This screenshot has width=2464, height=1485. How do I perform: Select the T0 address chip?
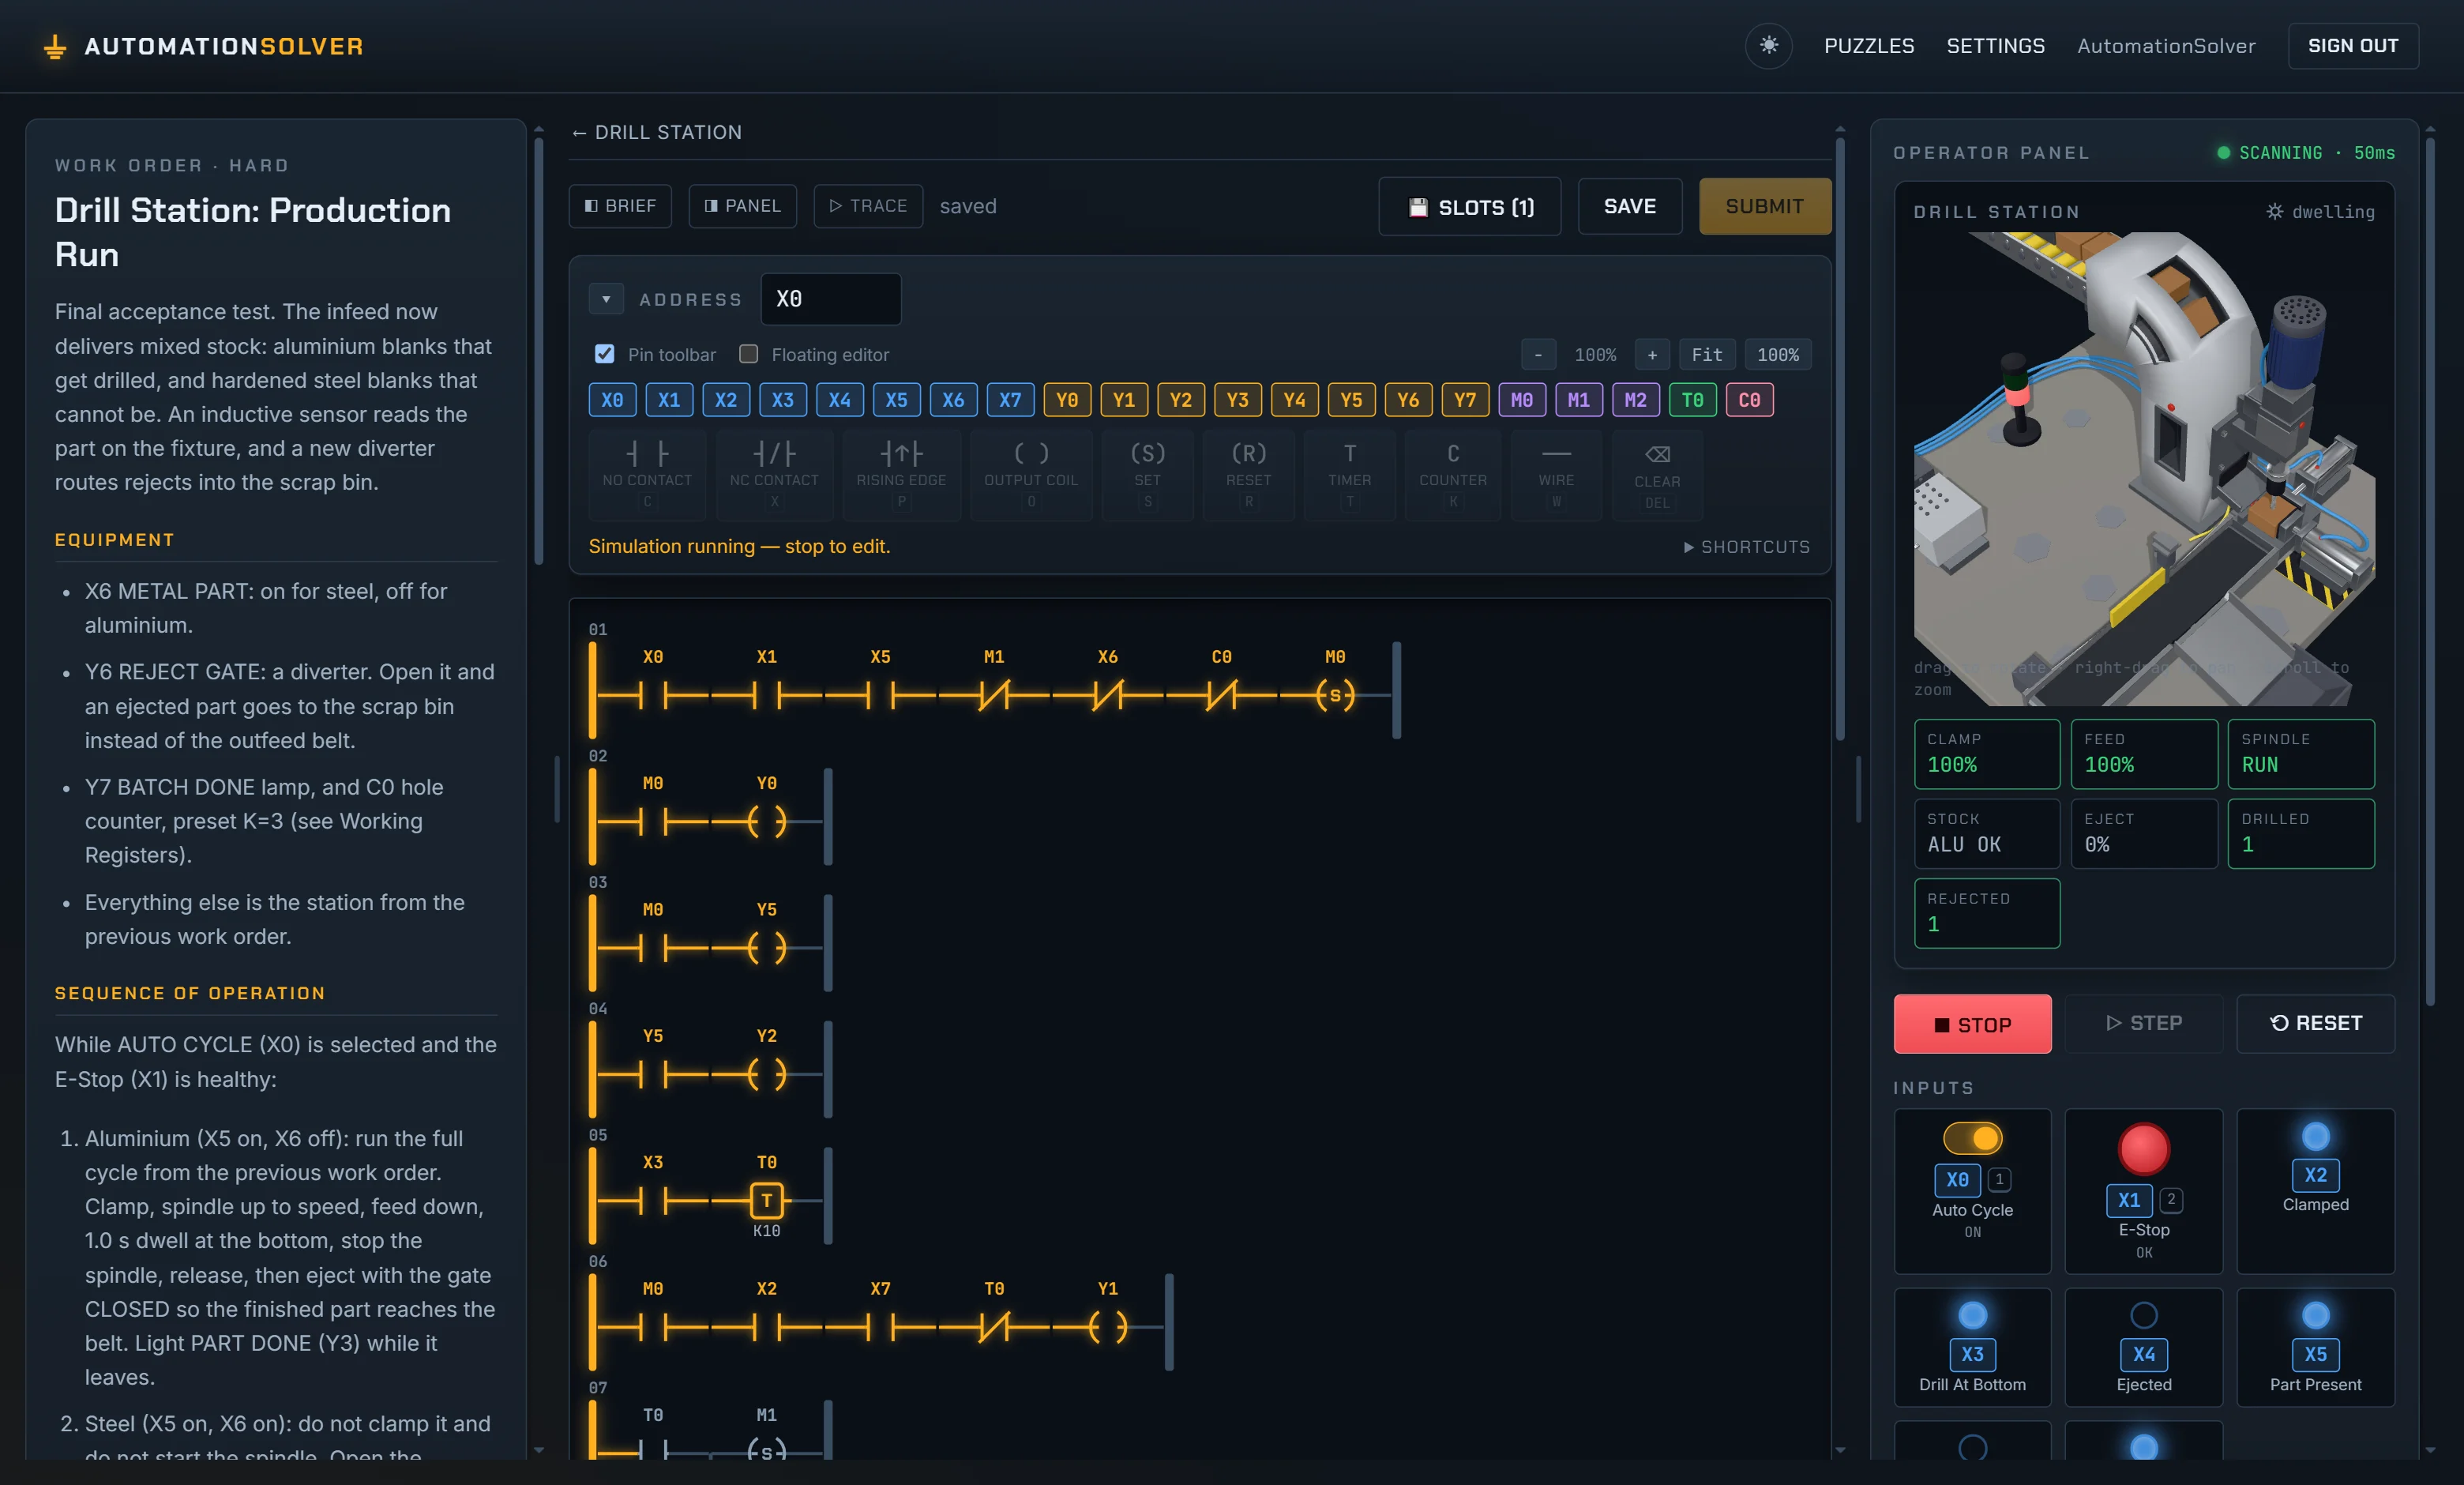(1692, 400)
